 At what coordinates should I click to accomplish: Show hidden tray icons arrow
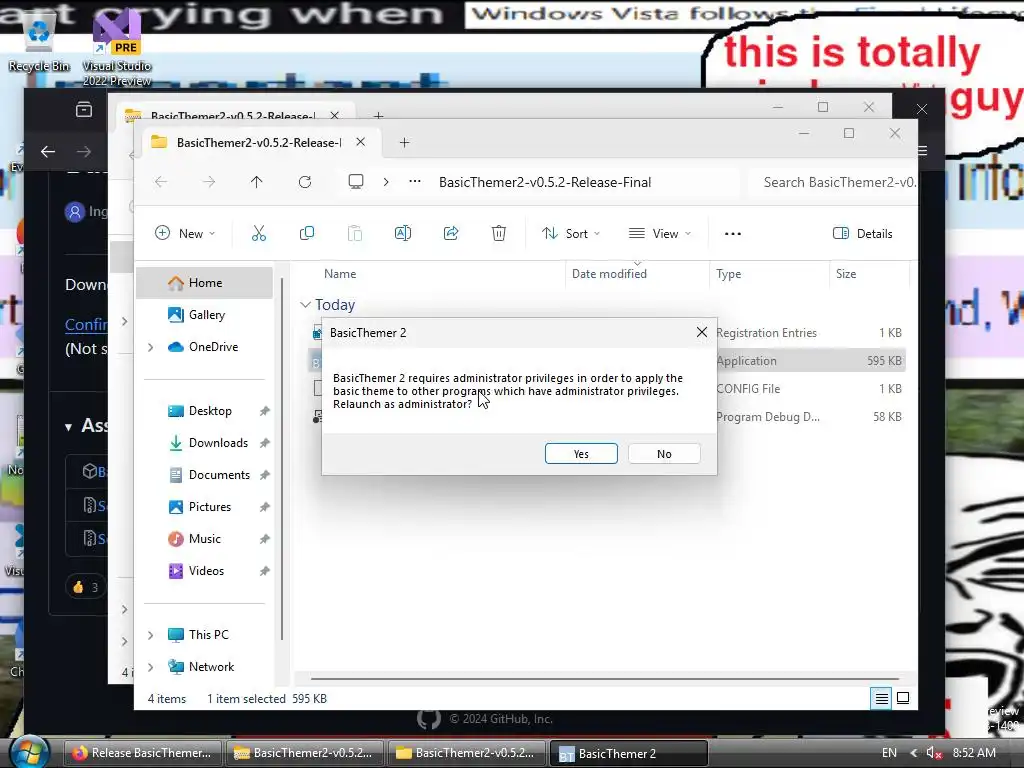(913, 753)
